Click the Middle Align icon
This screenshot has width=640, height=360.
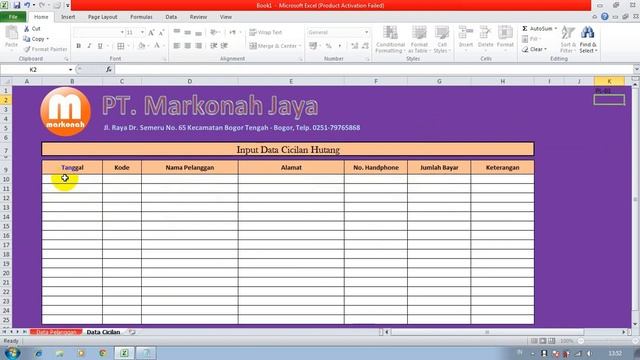(188, 32)
